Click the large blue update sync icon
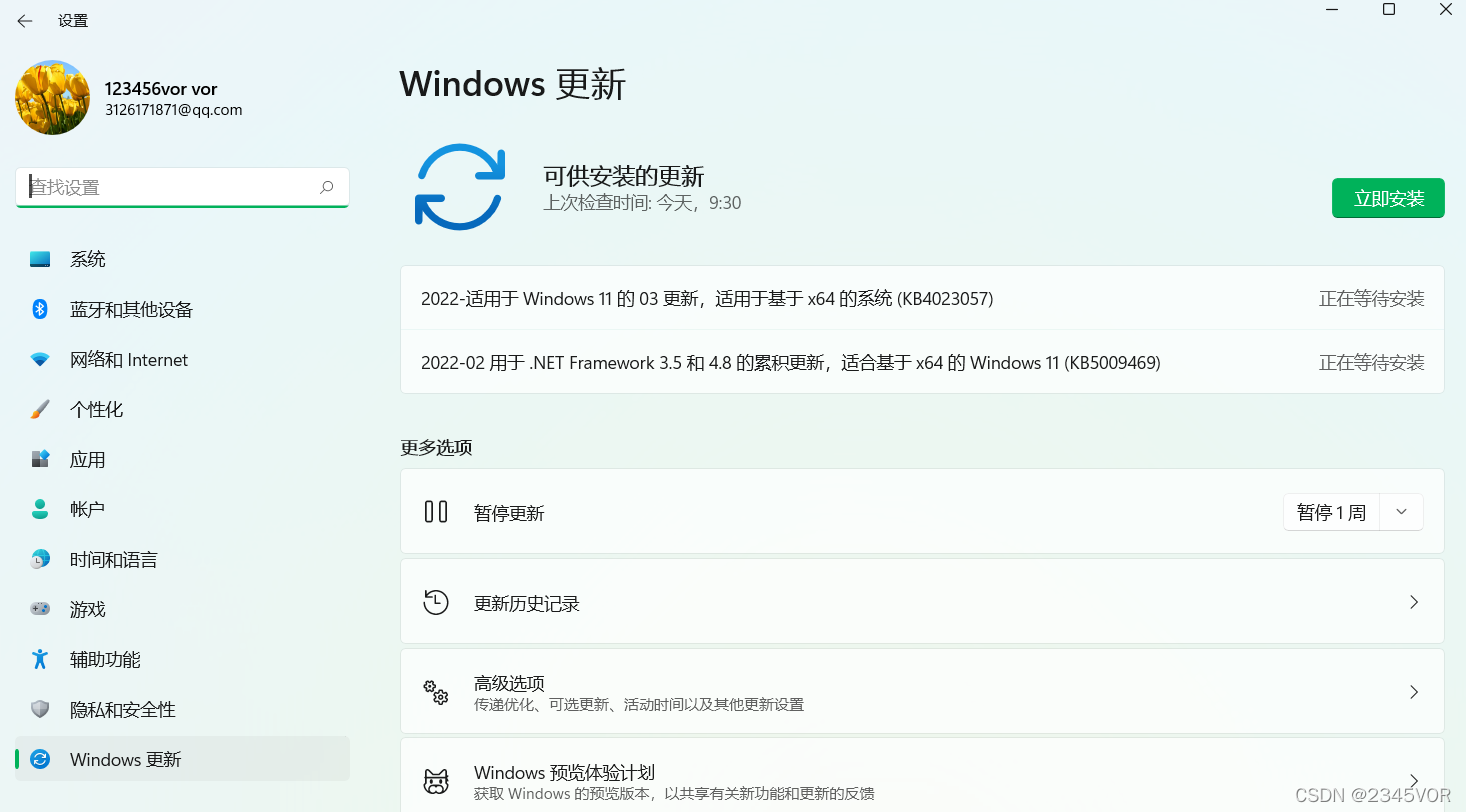1466x812 pixels. pyautogui.click(x=460, y=187)
